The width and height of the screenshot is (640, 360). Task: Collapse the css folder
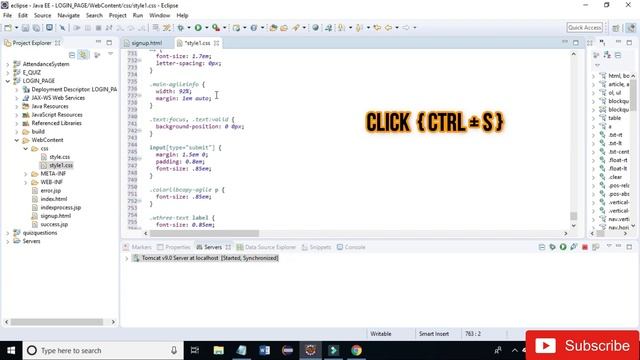26,149
